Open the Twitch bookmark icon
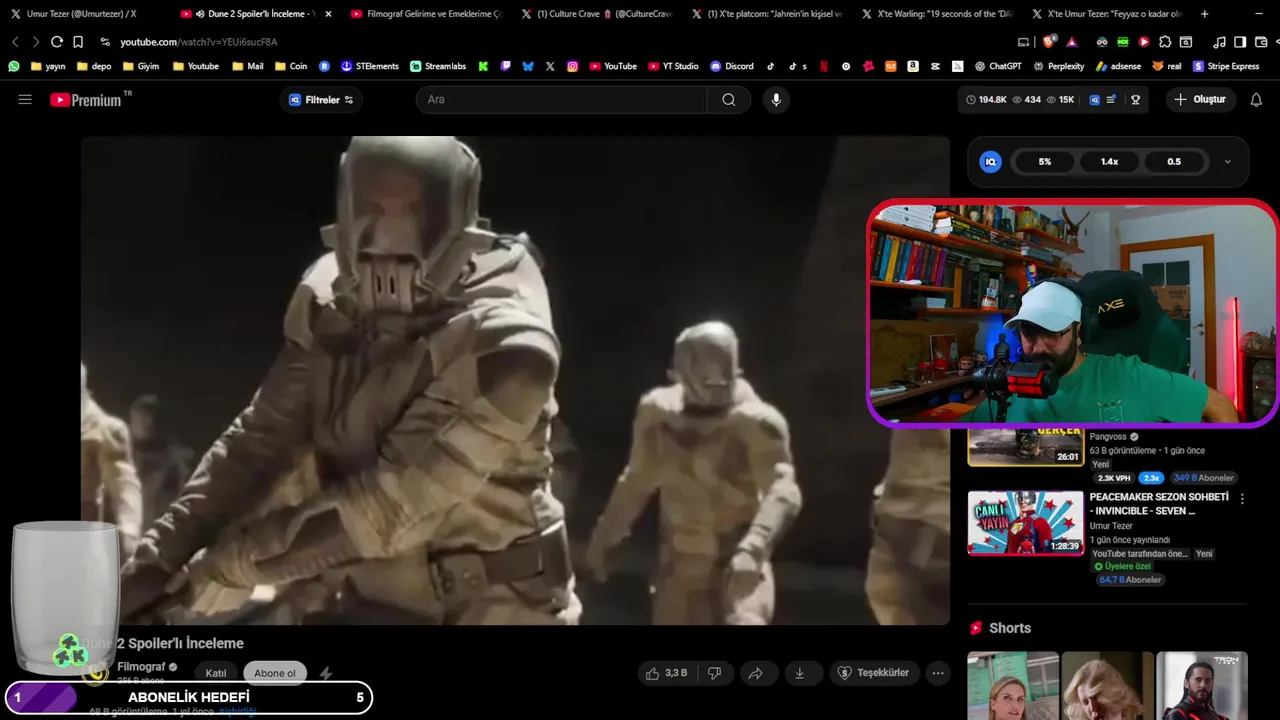 pos(505,66)
